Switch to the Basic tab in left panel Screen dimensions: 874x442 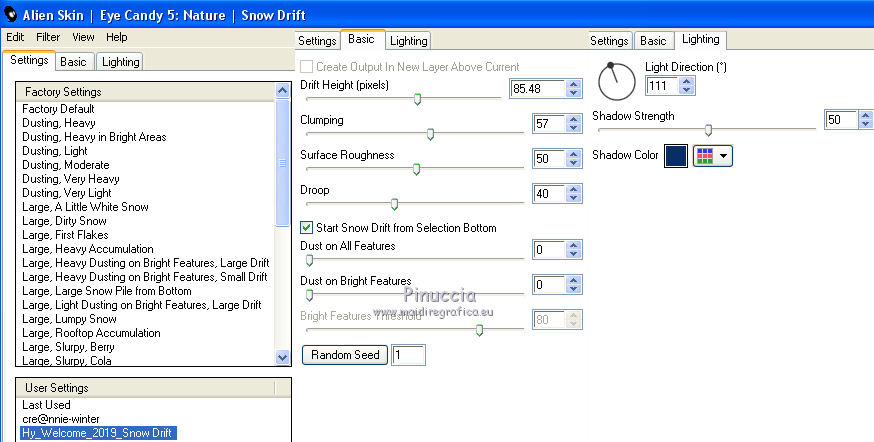click(73, 62)
